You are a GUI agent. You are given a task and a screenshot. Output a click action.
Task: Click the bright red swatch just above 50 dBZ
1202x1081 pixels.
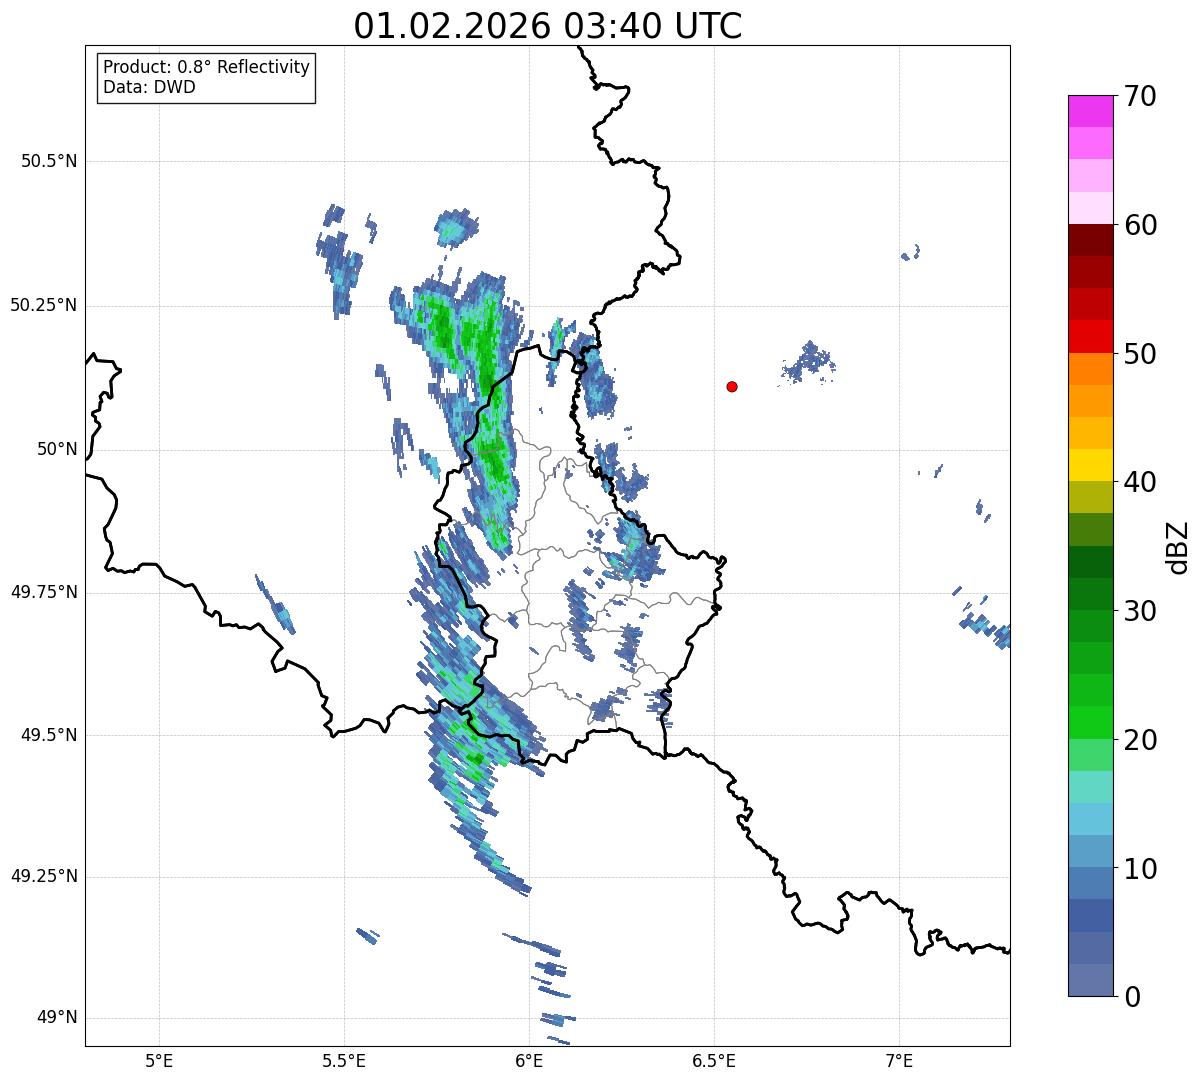(1090, 337)
